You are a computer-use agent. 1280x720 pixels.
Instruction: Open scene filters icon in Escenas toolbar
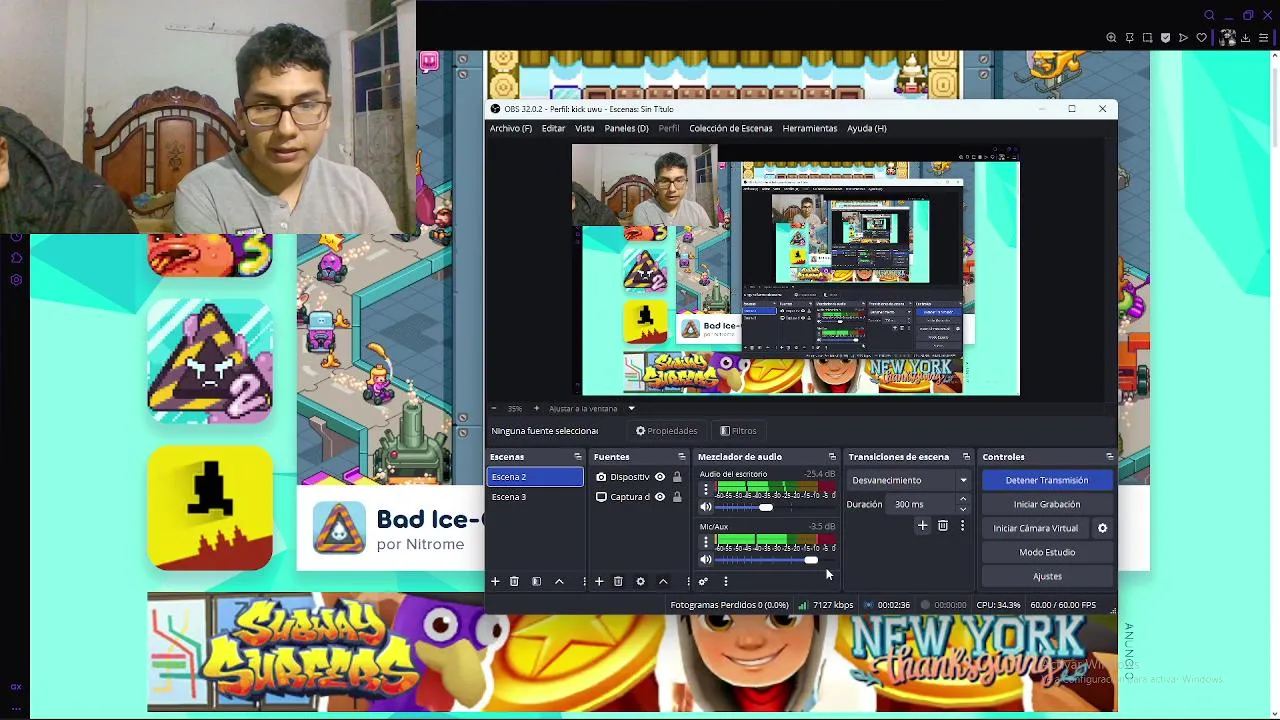tap(536, 581)
